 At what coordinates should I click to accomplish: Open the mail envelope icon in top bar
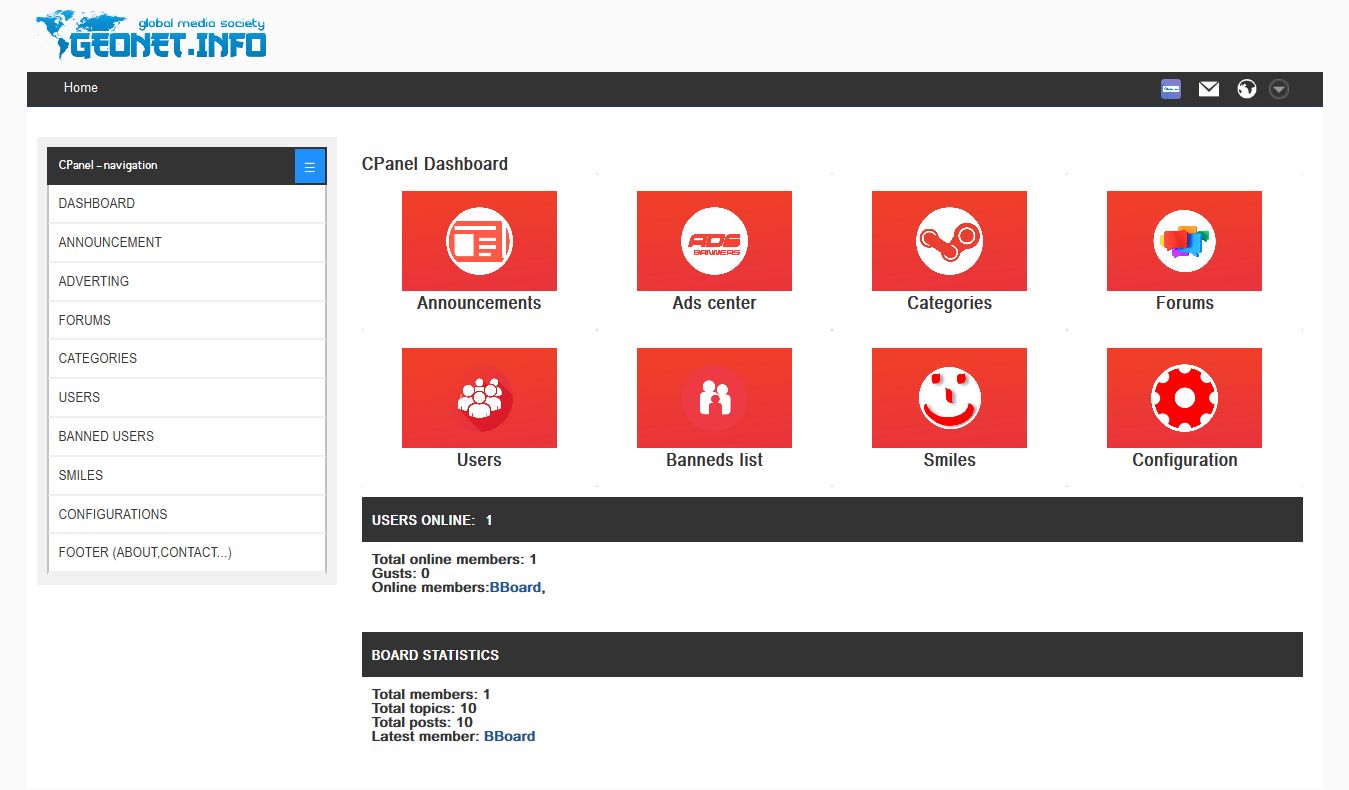[x=1209, y=89]
